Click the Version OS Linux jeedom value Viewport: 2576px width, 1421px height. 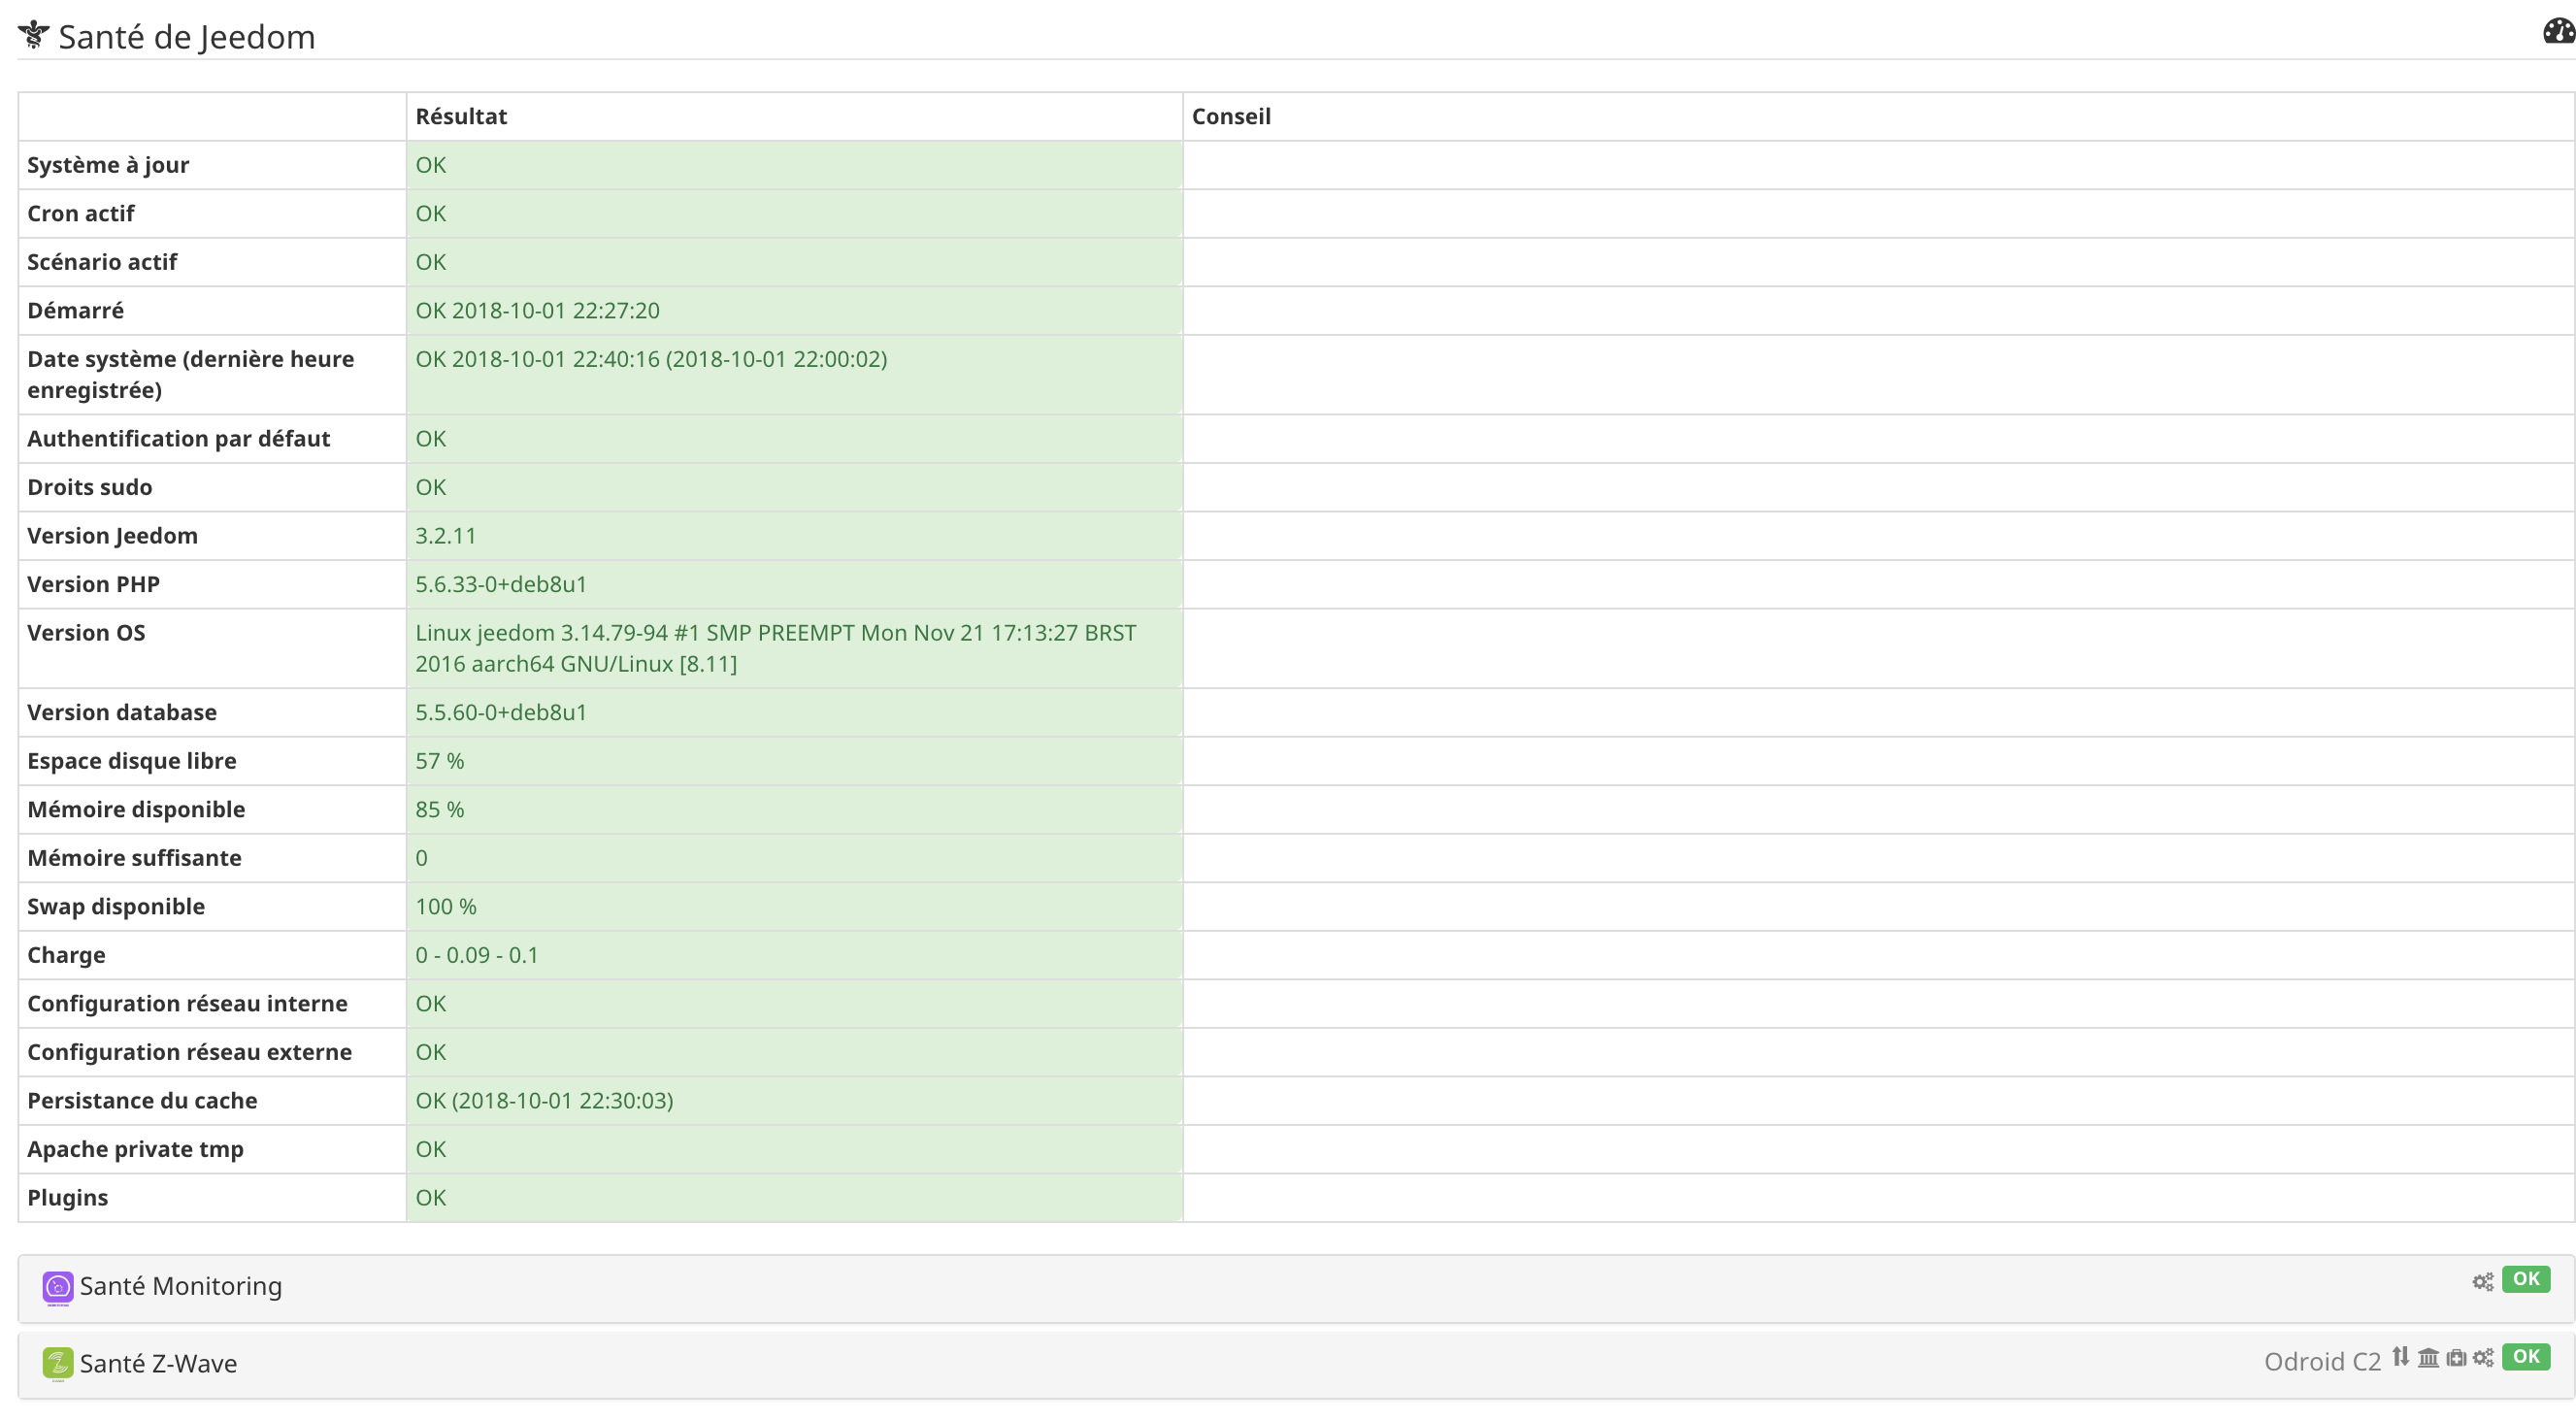[776, 648]
